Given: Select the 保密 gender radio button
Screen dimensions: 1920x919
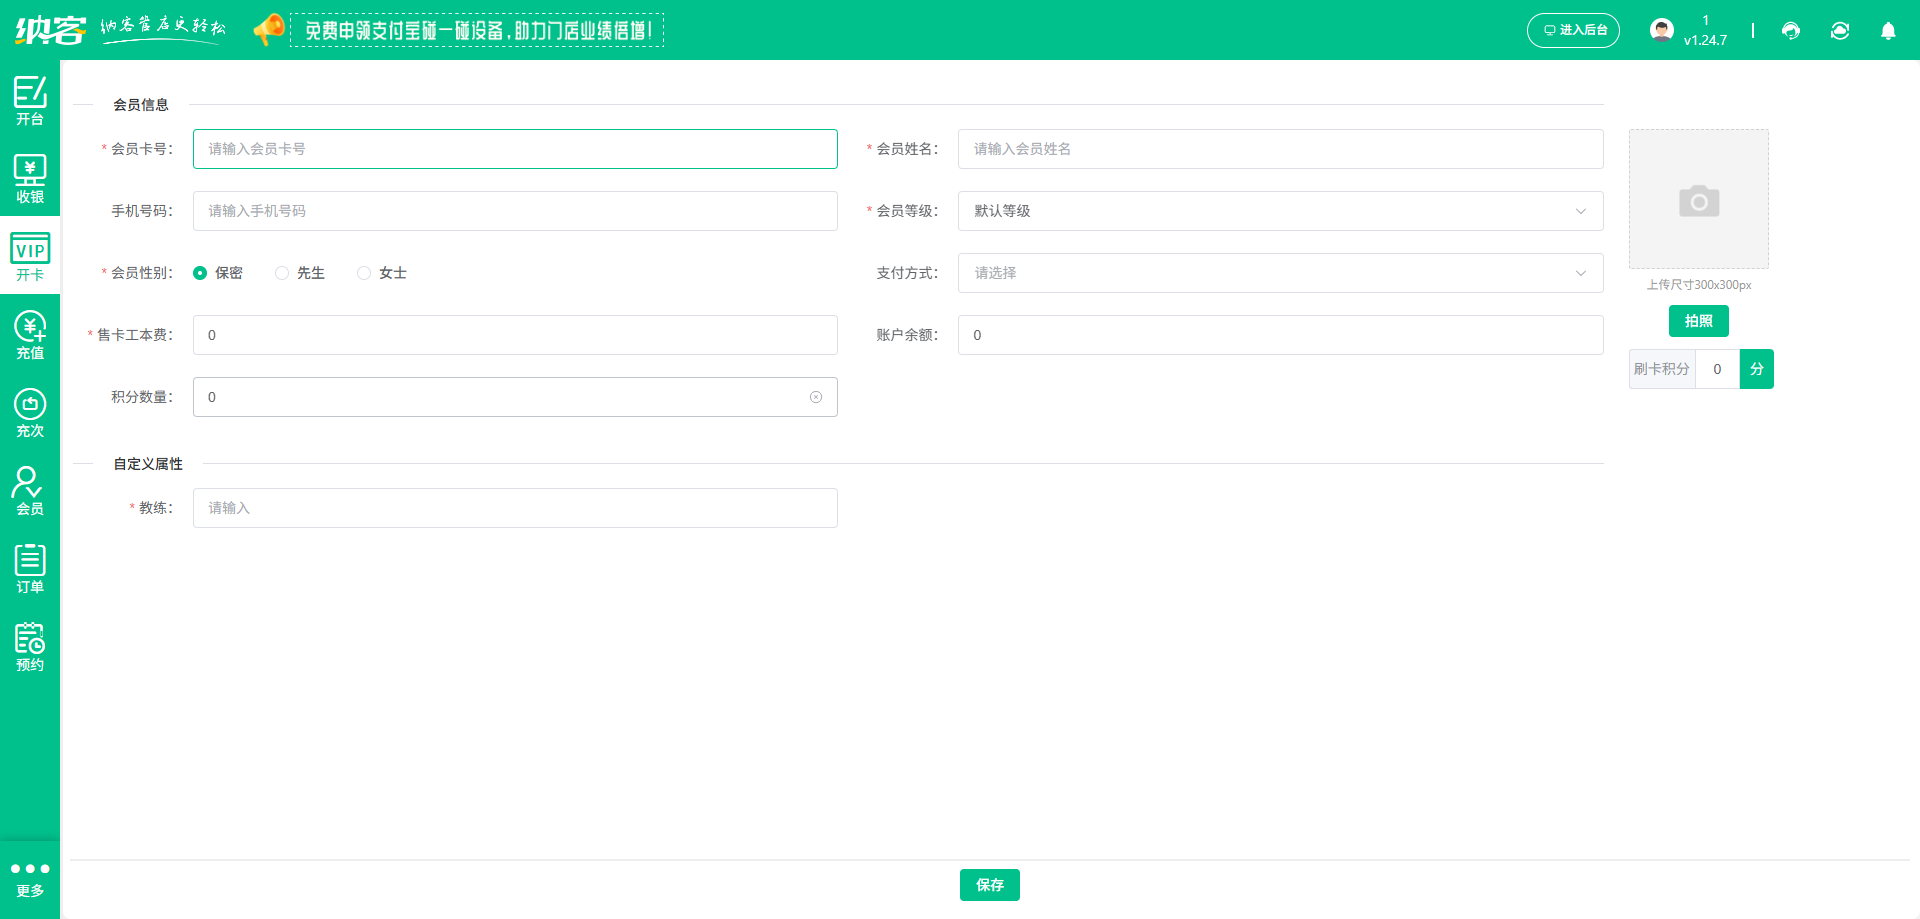Looking at the screenshot, I should tap(200, 273).
